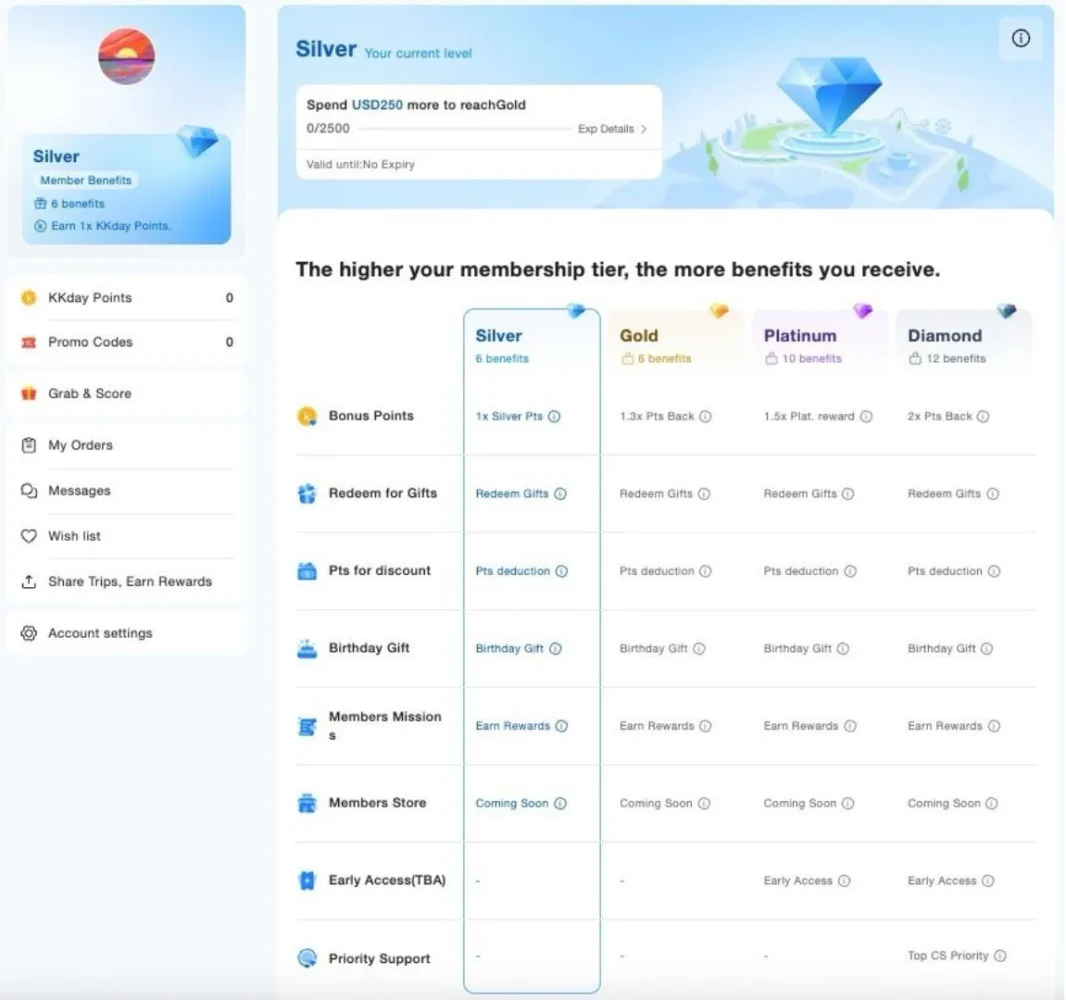The width and height of the screenshot is (1066, 1000).
Task: Click the Earn 1x KKday Points line
Action: [x=103, y=226]
